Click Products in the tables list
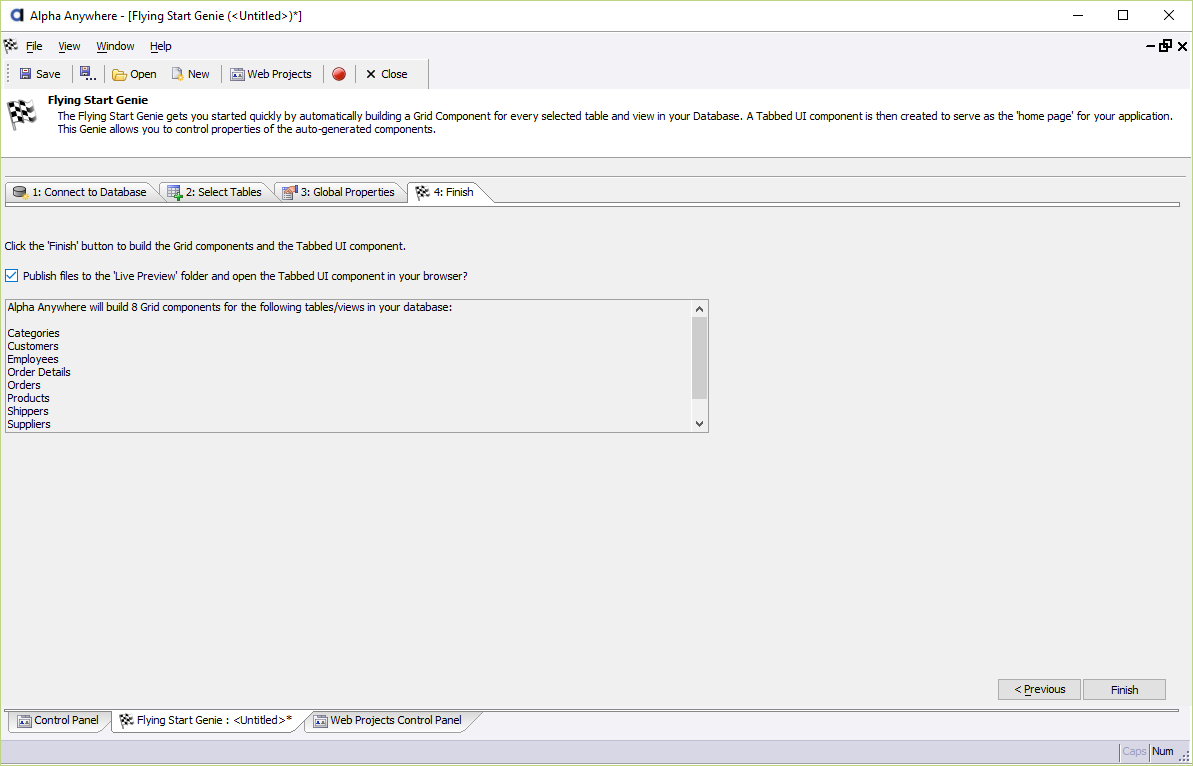 (x=28, y=398)
